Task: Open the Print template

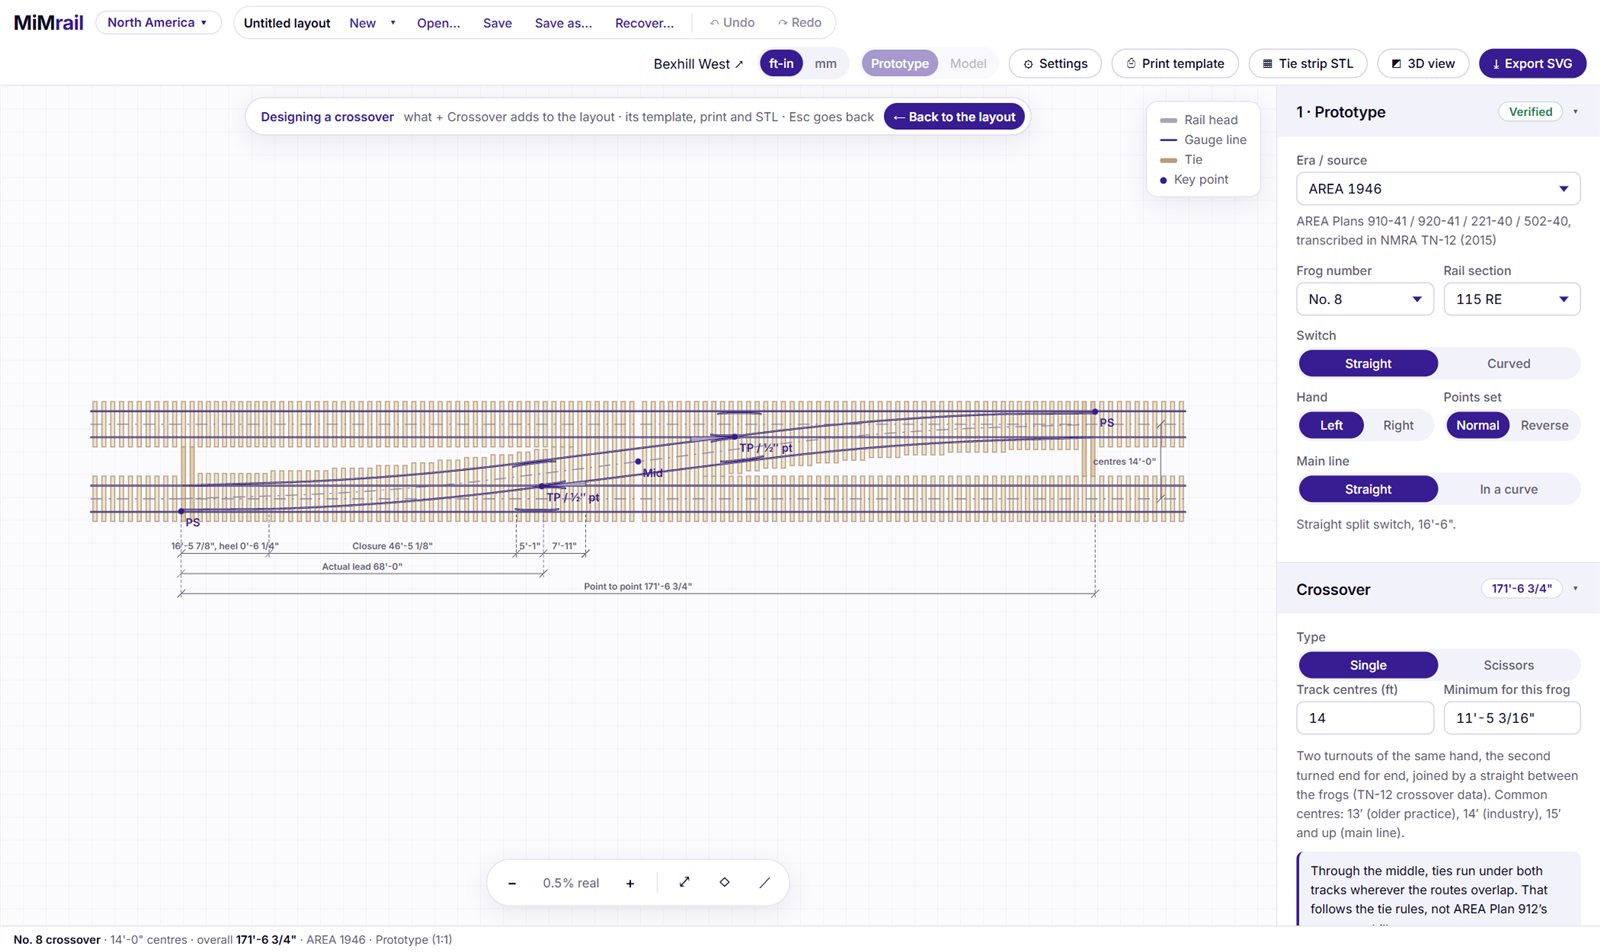Action: 1175,63
